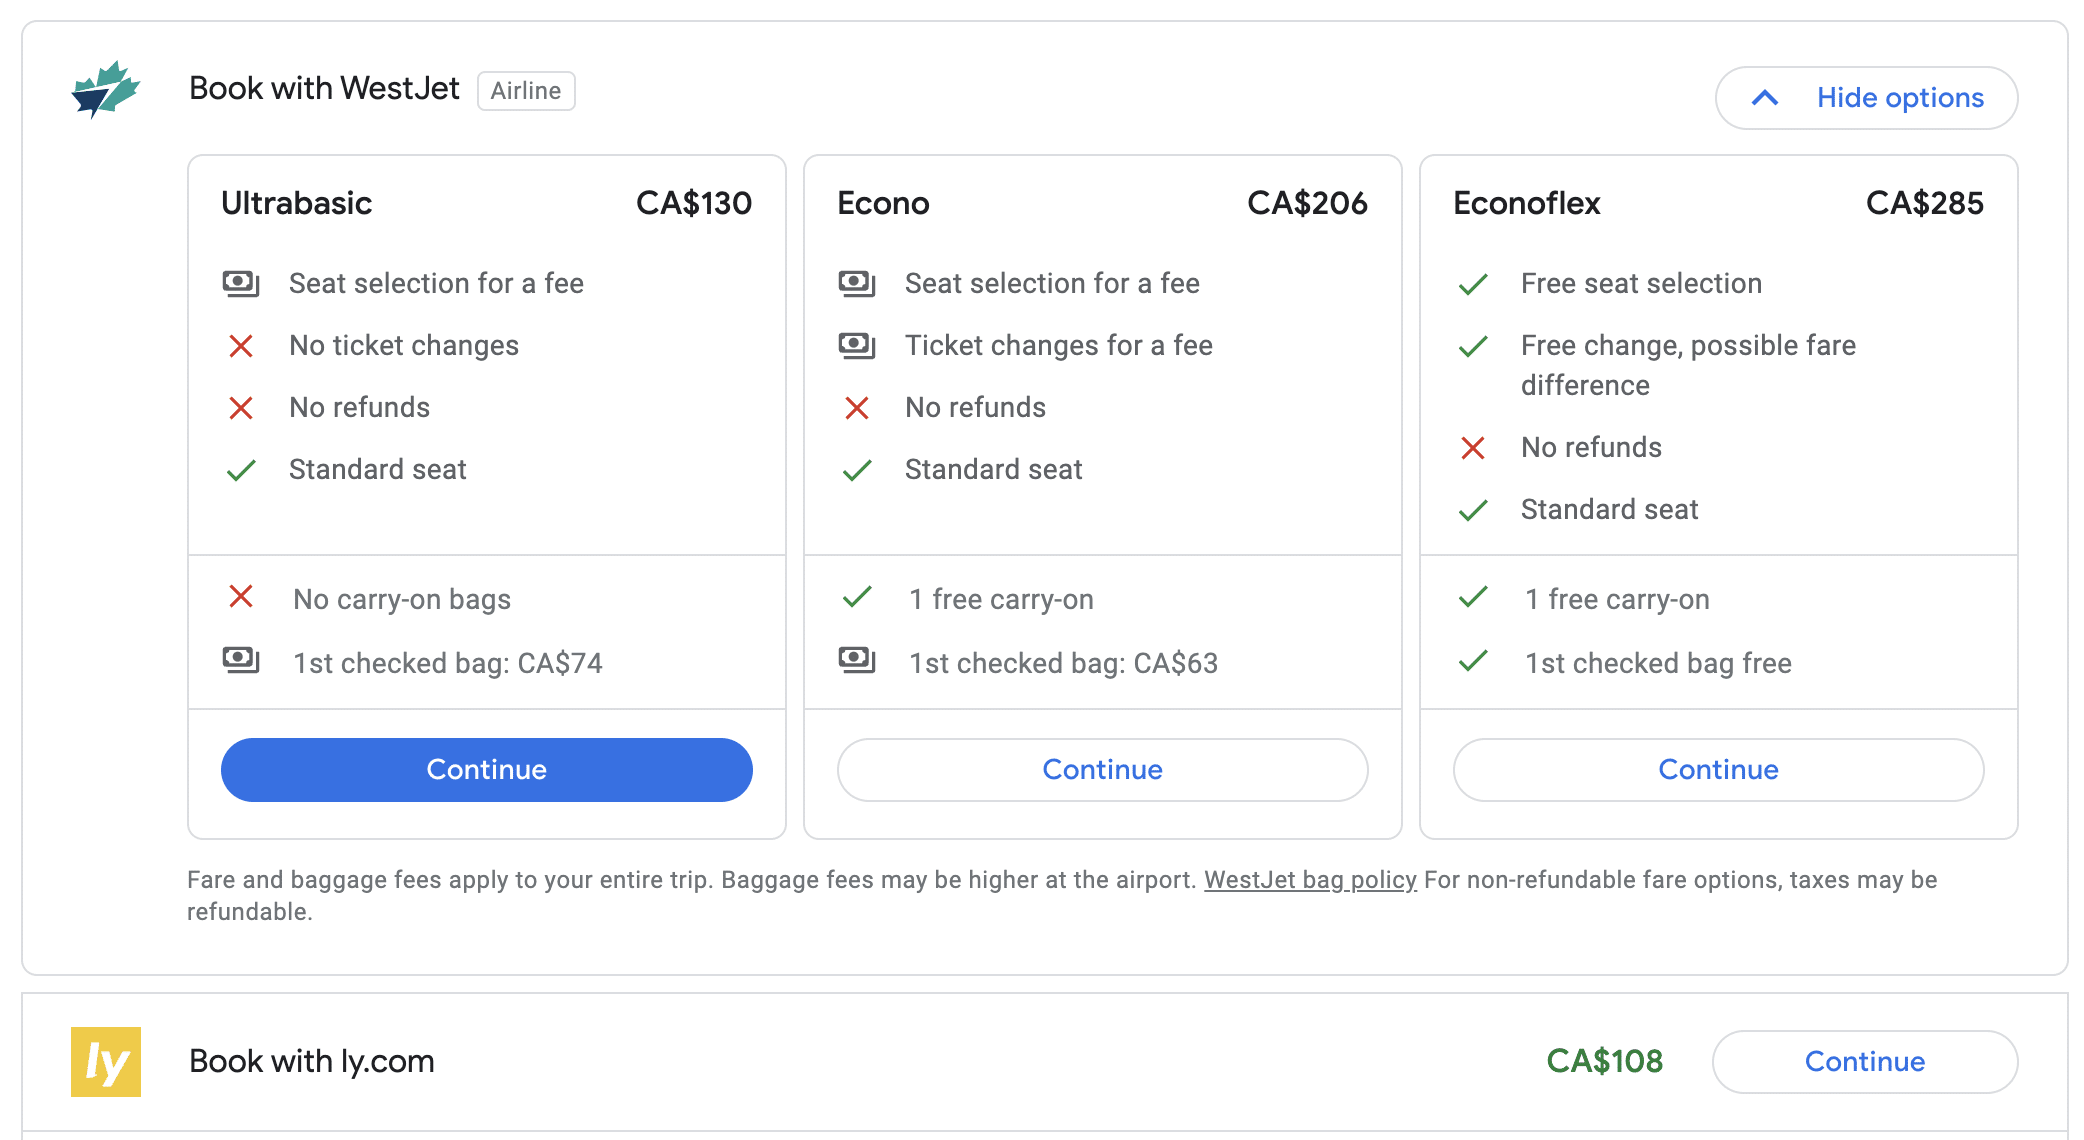Image resolution: width=2084 pixels, height=1140 pixels.
Task: Click the red X beside Econoflex No refunds
Action: (1473, 448)
